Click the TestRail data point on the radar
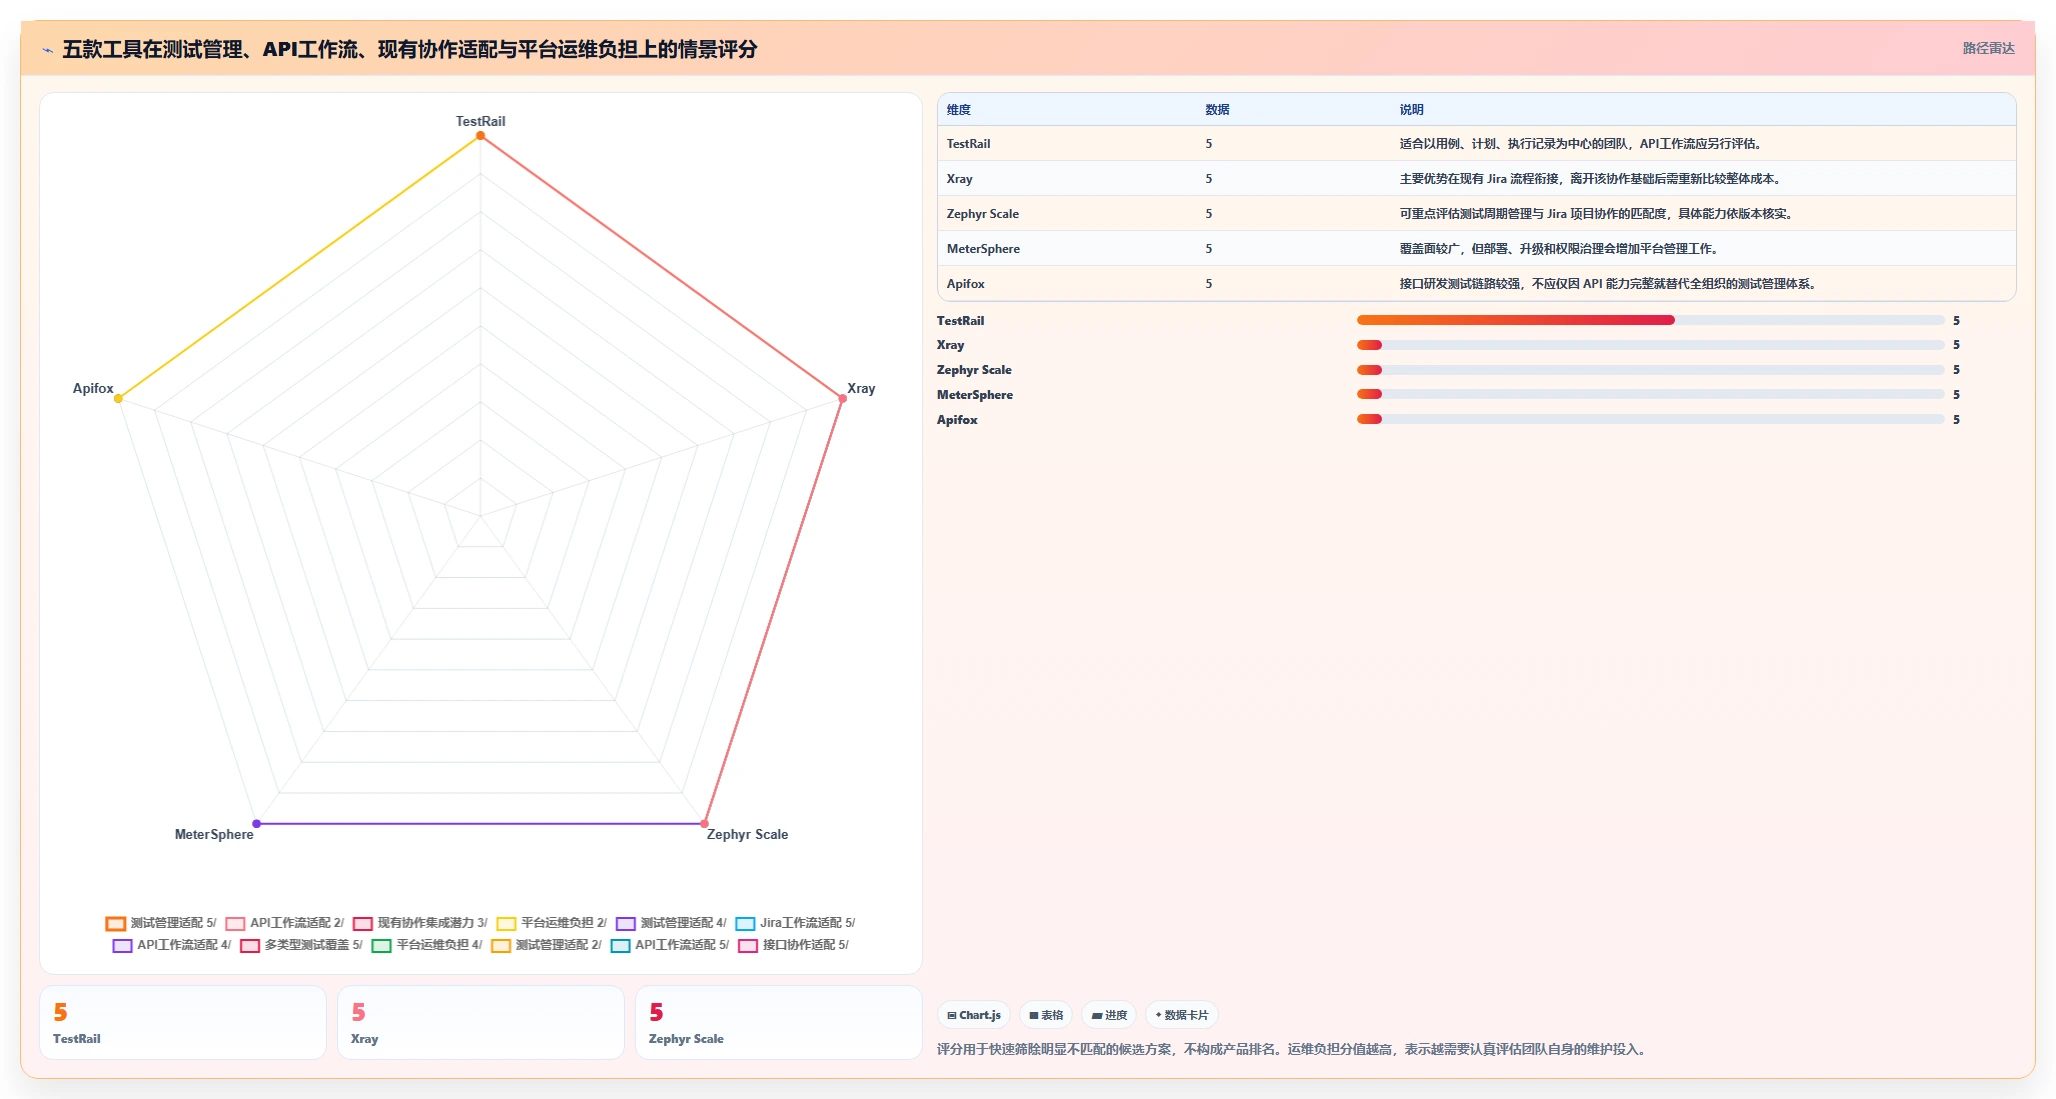The width and height of the screenshot is (2056, 1099). tap(481, 135)
